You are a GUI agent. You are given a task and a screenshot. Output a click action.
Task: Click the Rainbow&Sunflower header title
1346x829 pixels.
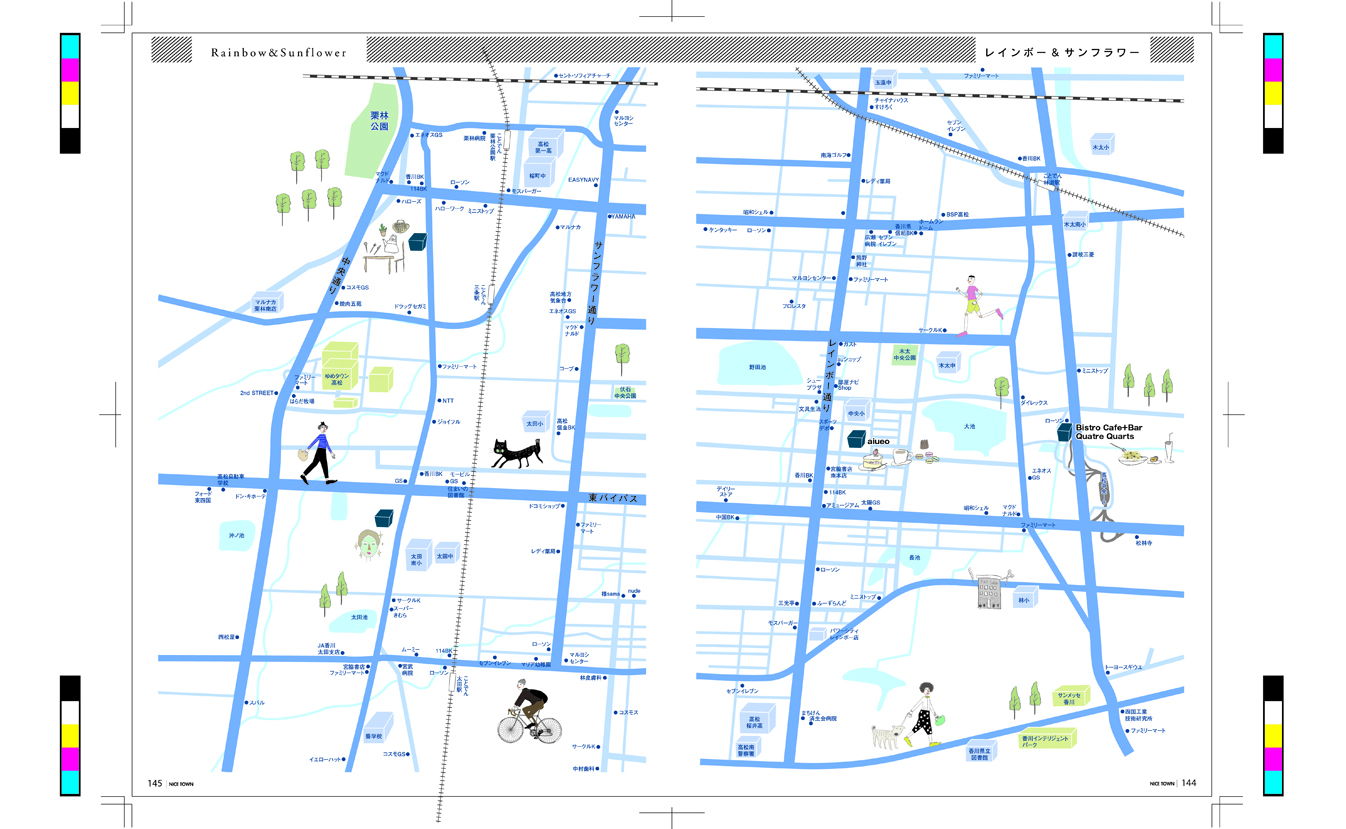(x=279, y=52)
